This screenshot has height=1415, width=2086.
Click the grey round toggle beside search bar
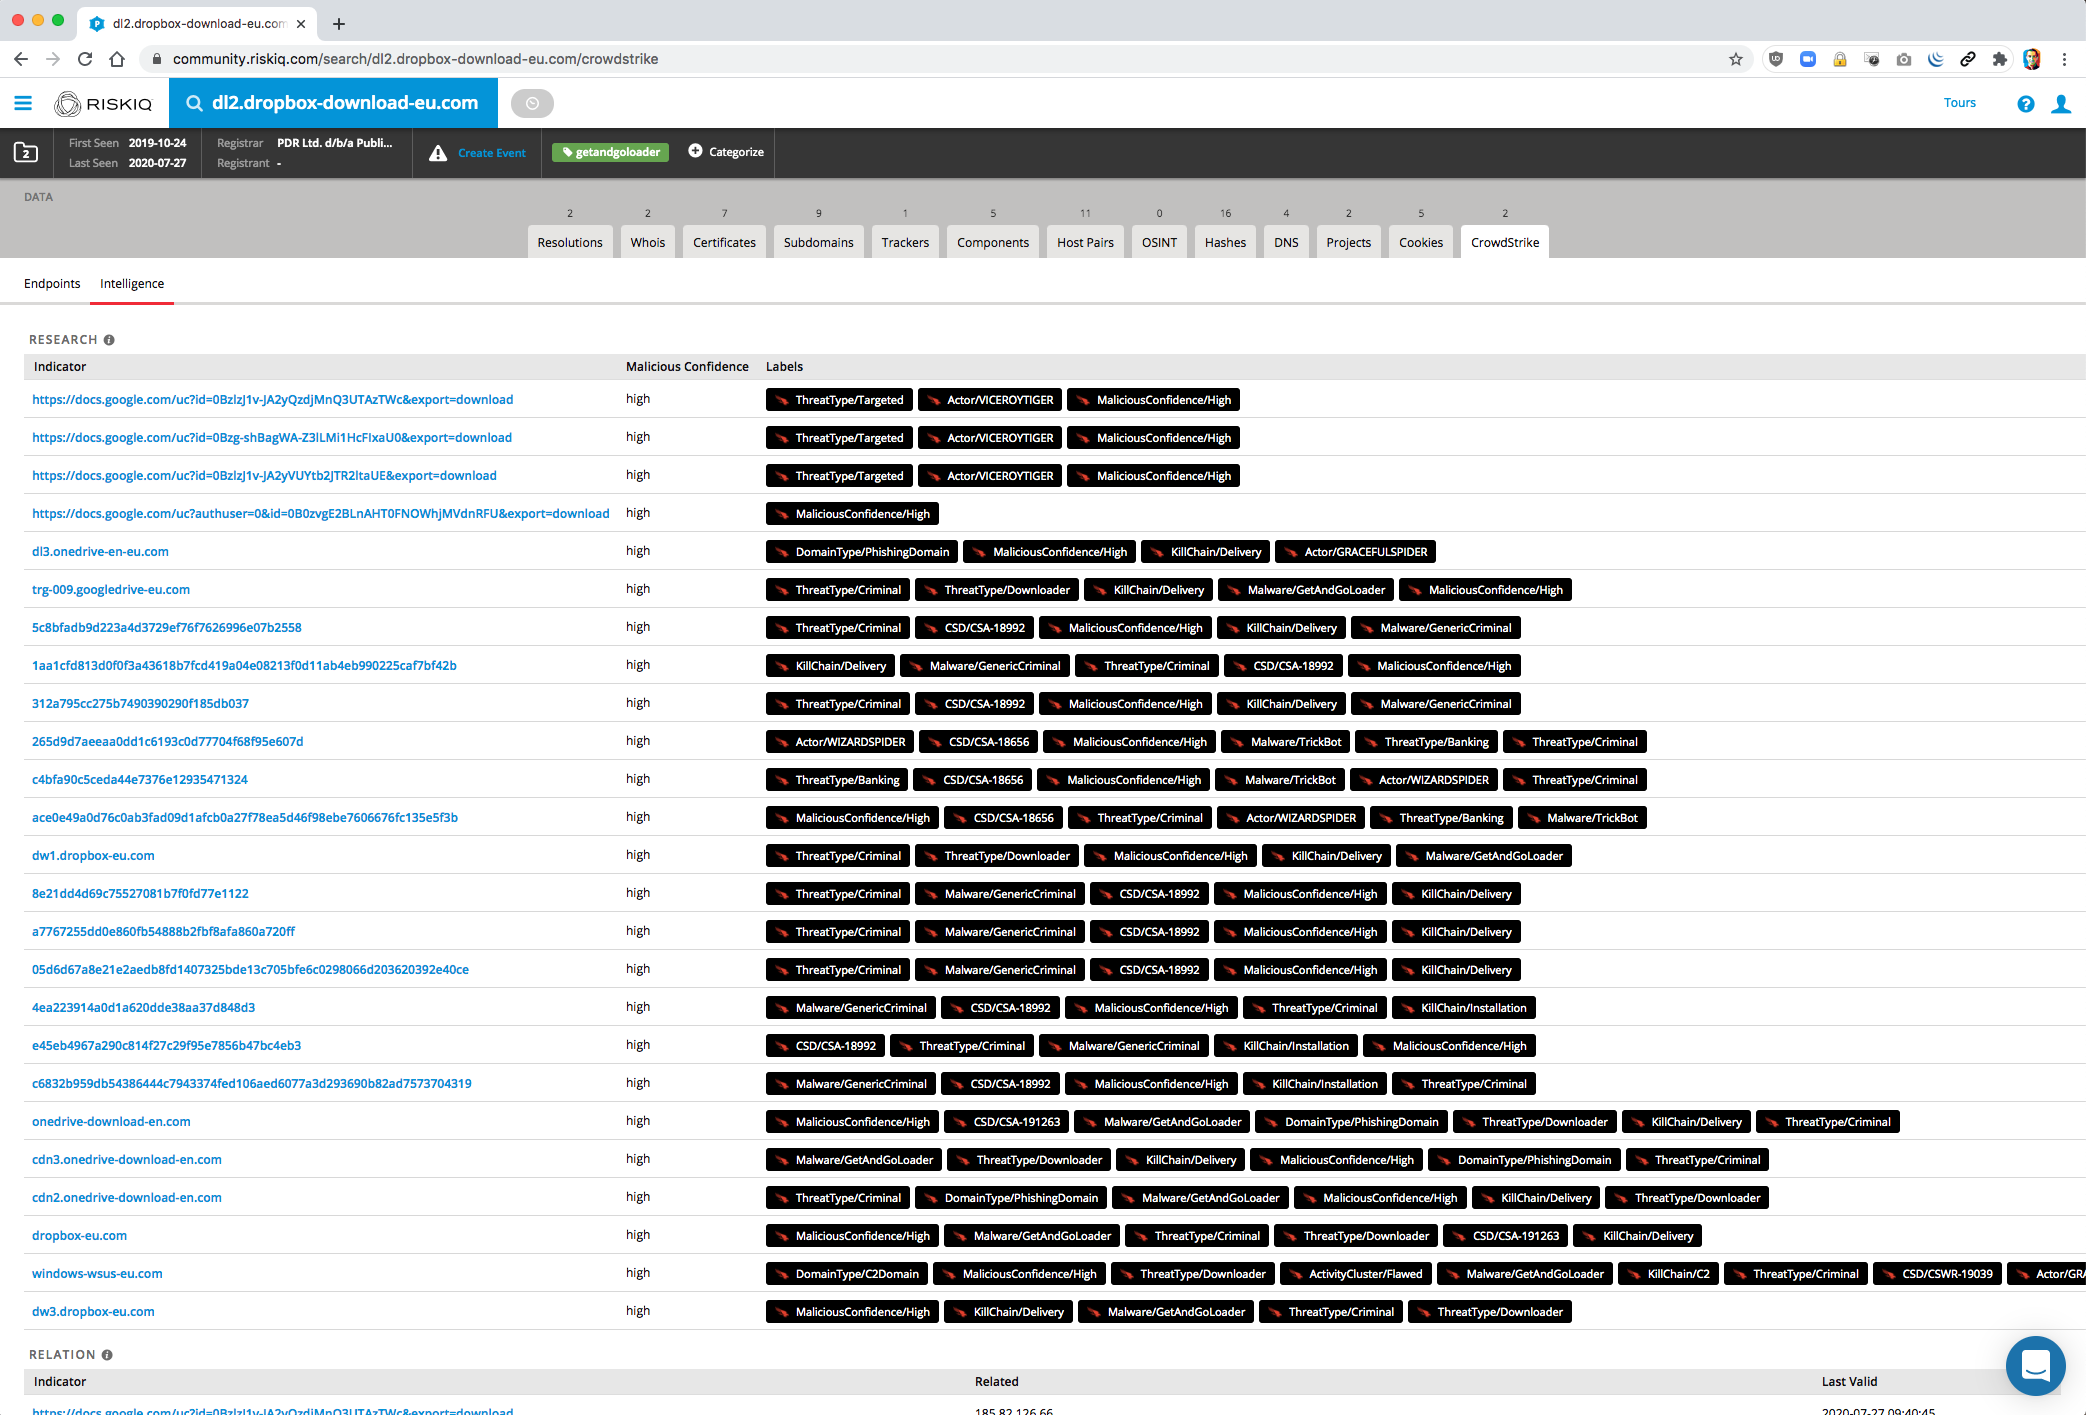[x=532, y=103]
